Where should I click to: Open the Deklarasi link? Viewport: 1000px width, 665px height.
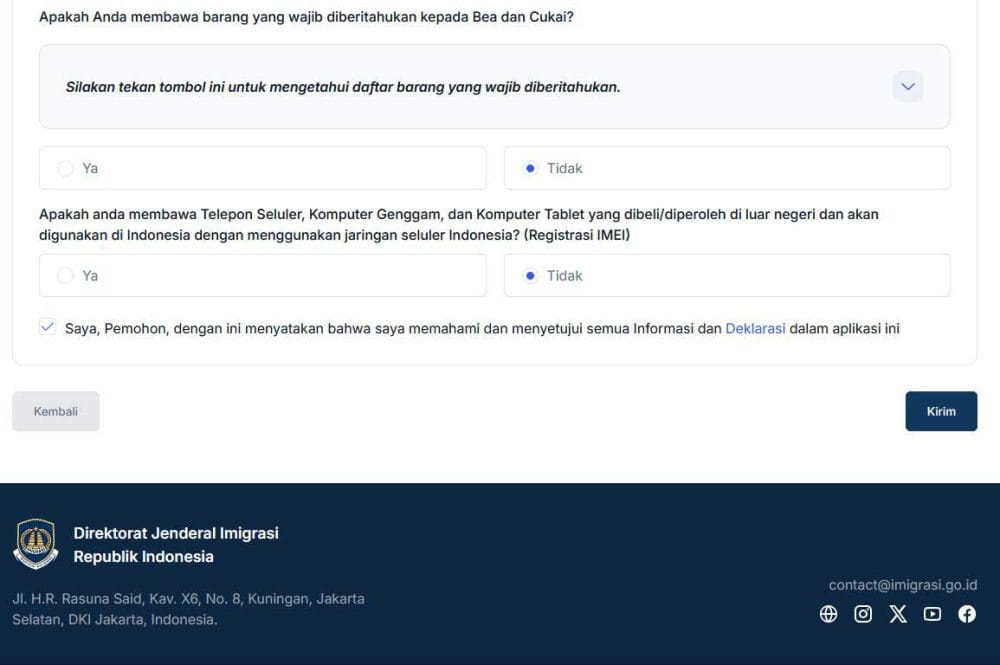(755, 328)
